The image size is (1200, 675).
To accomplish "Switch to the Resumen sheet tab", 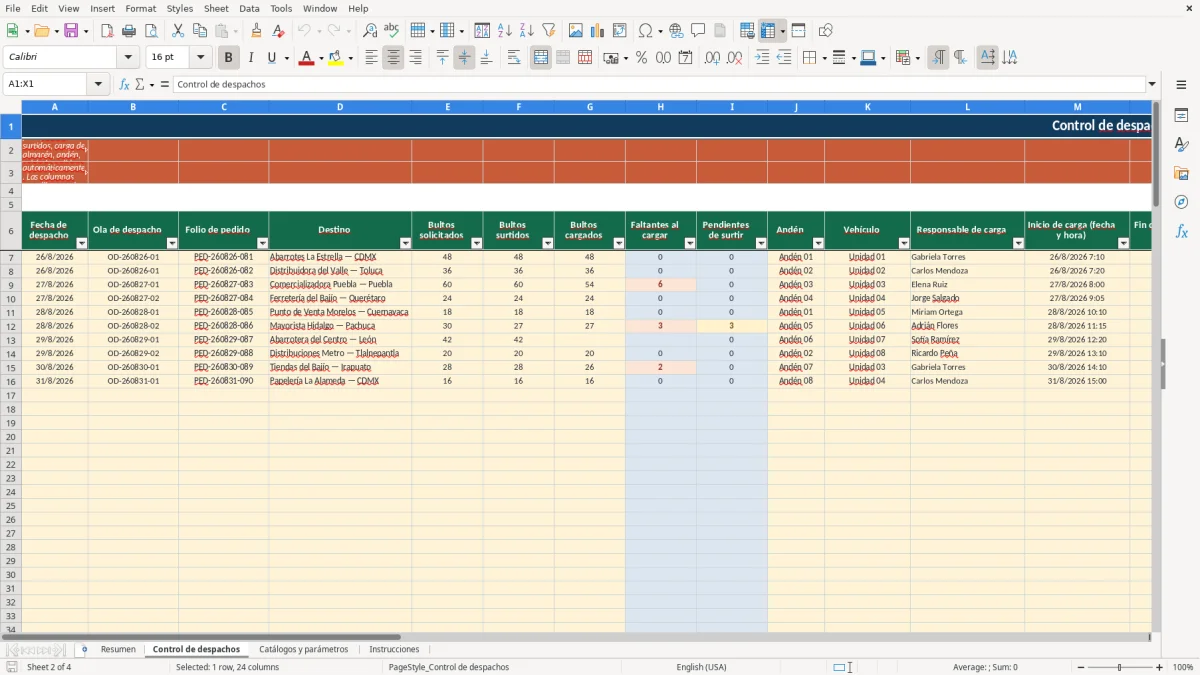I will click(118, 649).
